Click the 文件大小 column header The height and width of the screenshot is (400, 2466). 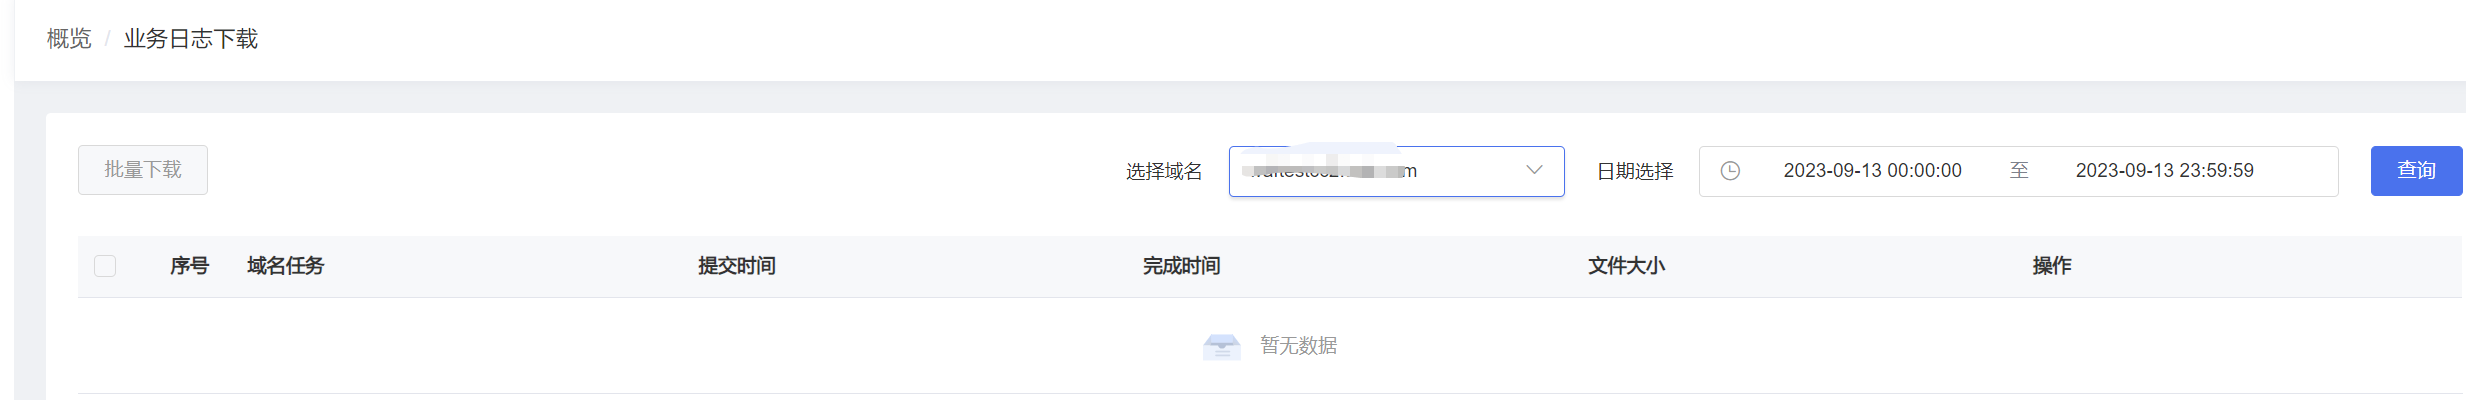click(x=1627, y=266)
